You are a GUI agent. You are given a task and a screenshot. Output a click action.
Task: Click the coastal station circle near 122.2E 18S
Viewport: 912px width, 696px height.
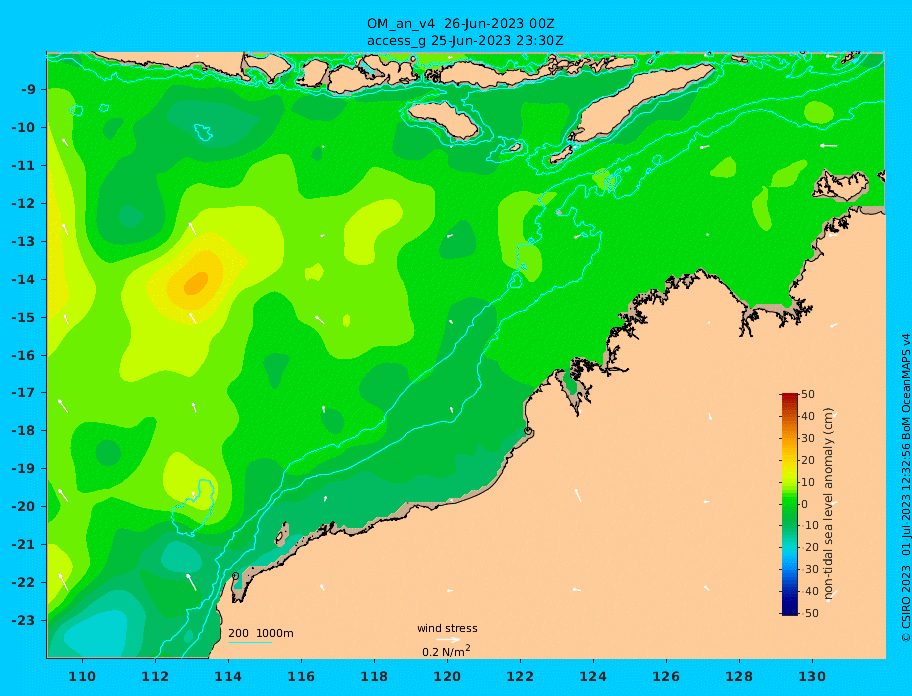tap(528, 431)
